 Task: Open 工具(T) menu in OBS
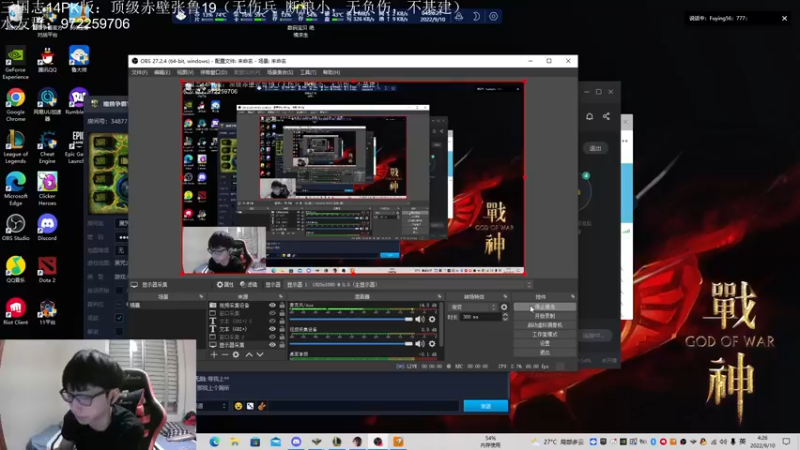[308, 72]
